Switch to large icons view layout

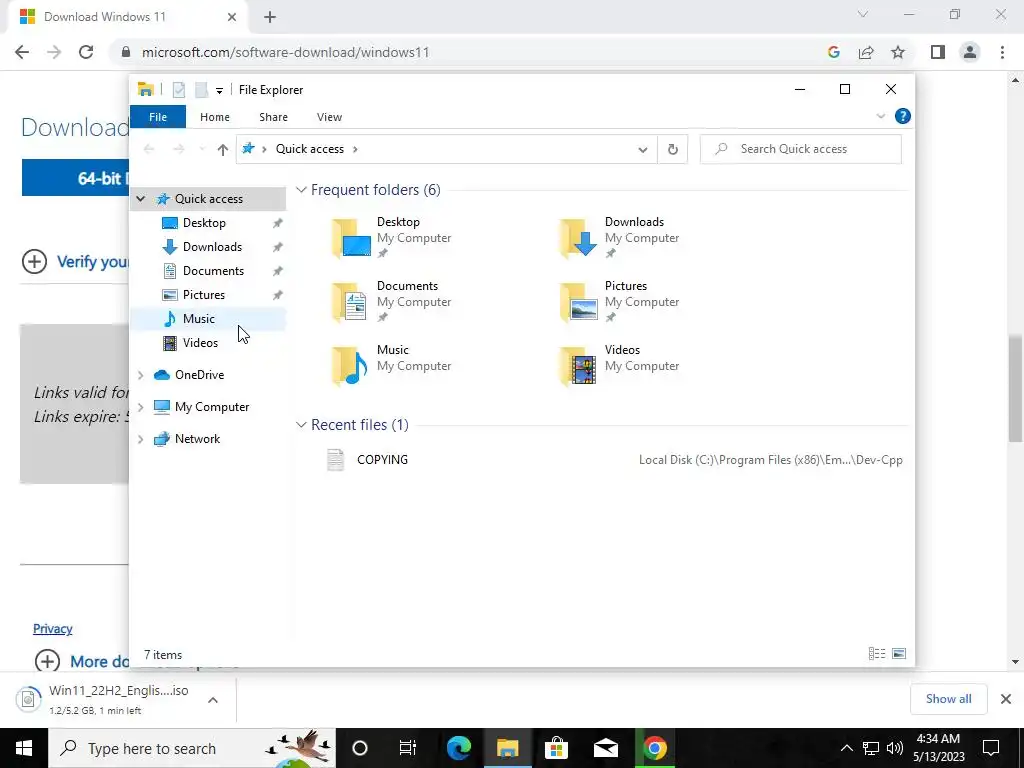pos(899,654)
